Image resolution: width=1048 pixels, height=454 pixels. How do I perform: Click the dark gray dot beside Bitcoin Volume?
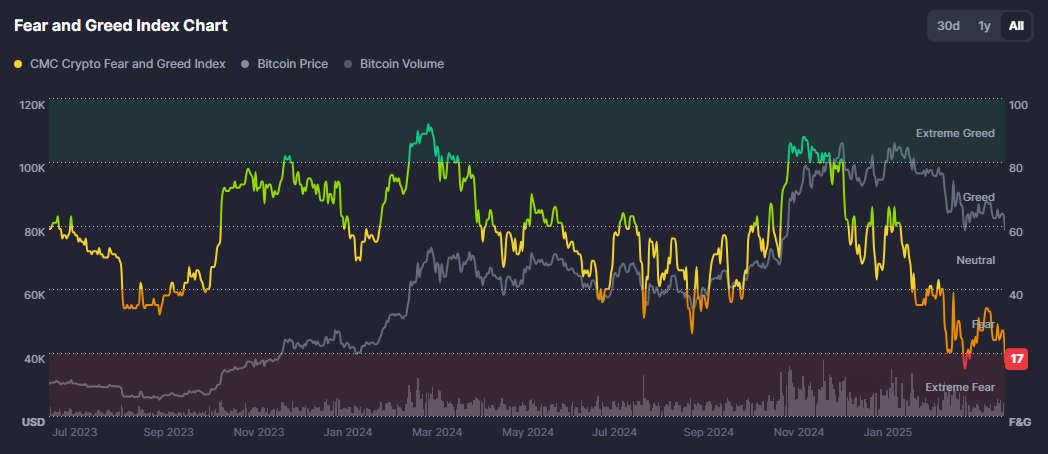click(348, 64)
